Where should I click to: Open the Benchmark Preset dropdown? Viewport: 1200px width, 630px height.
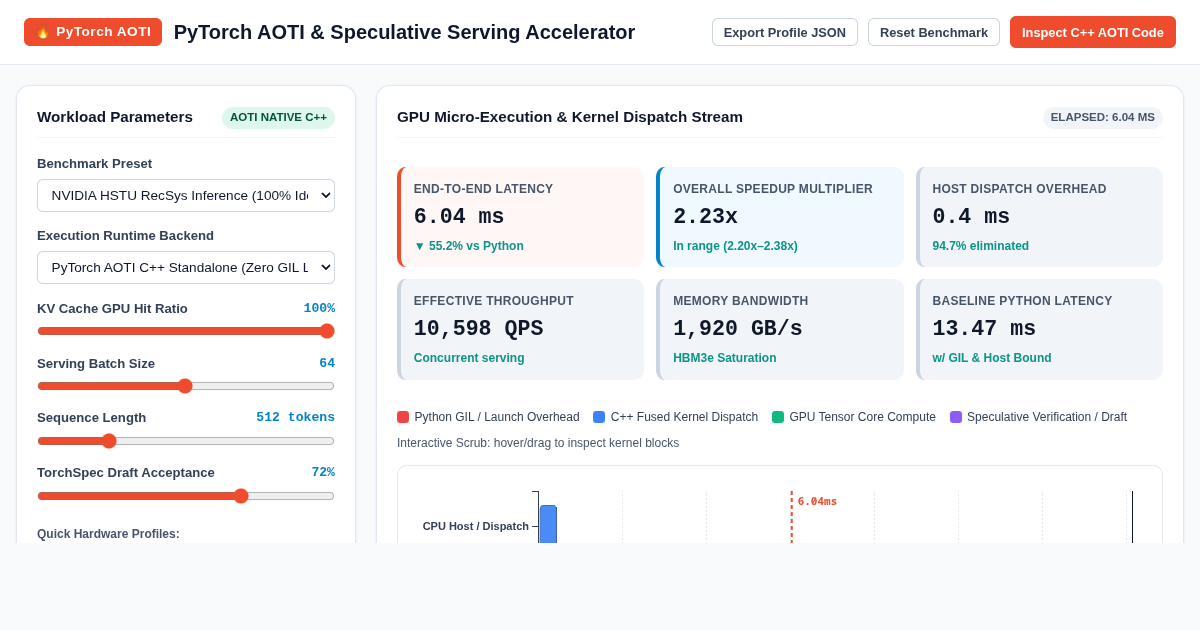(186, 195)
